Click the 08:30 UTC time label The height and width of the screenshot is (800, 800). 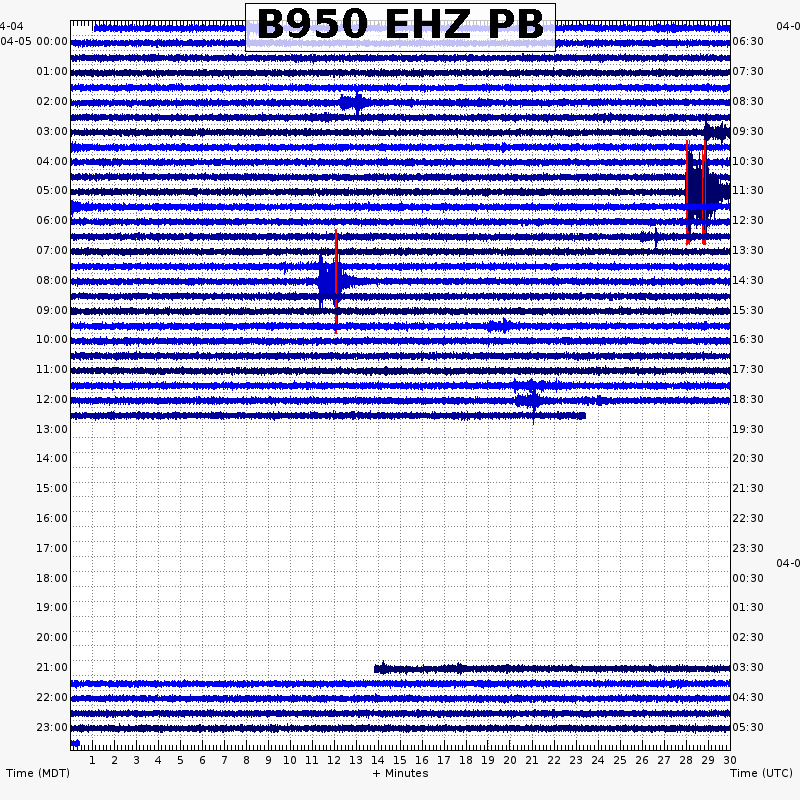click(x=748, y=101)
